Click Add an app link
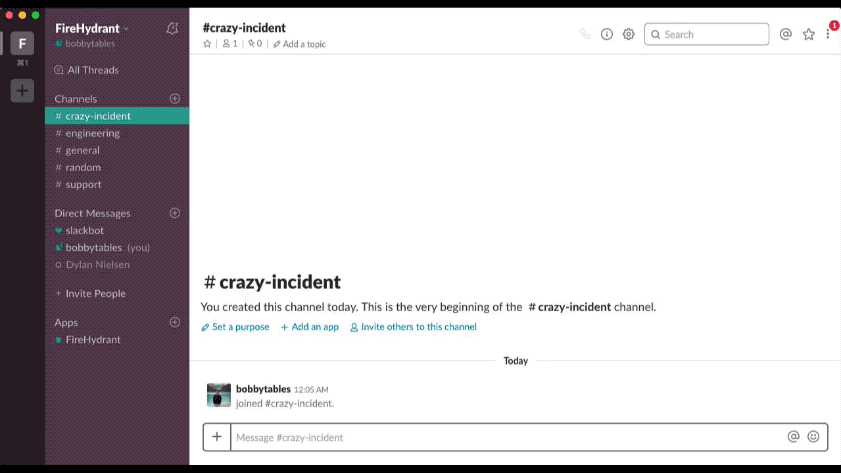841x473 pixels. pos(309,327)
